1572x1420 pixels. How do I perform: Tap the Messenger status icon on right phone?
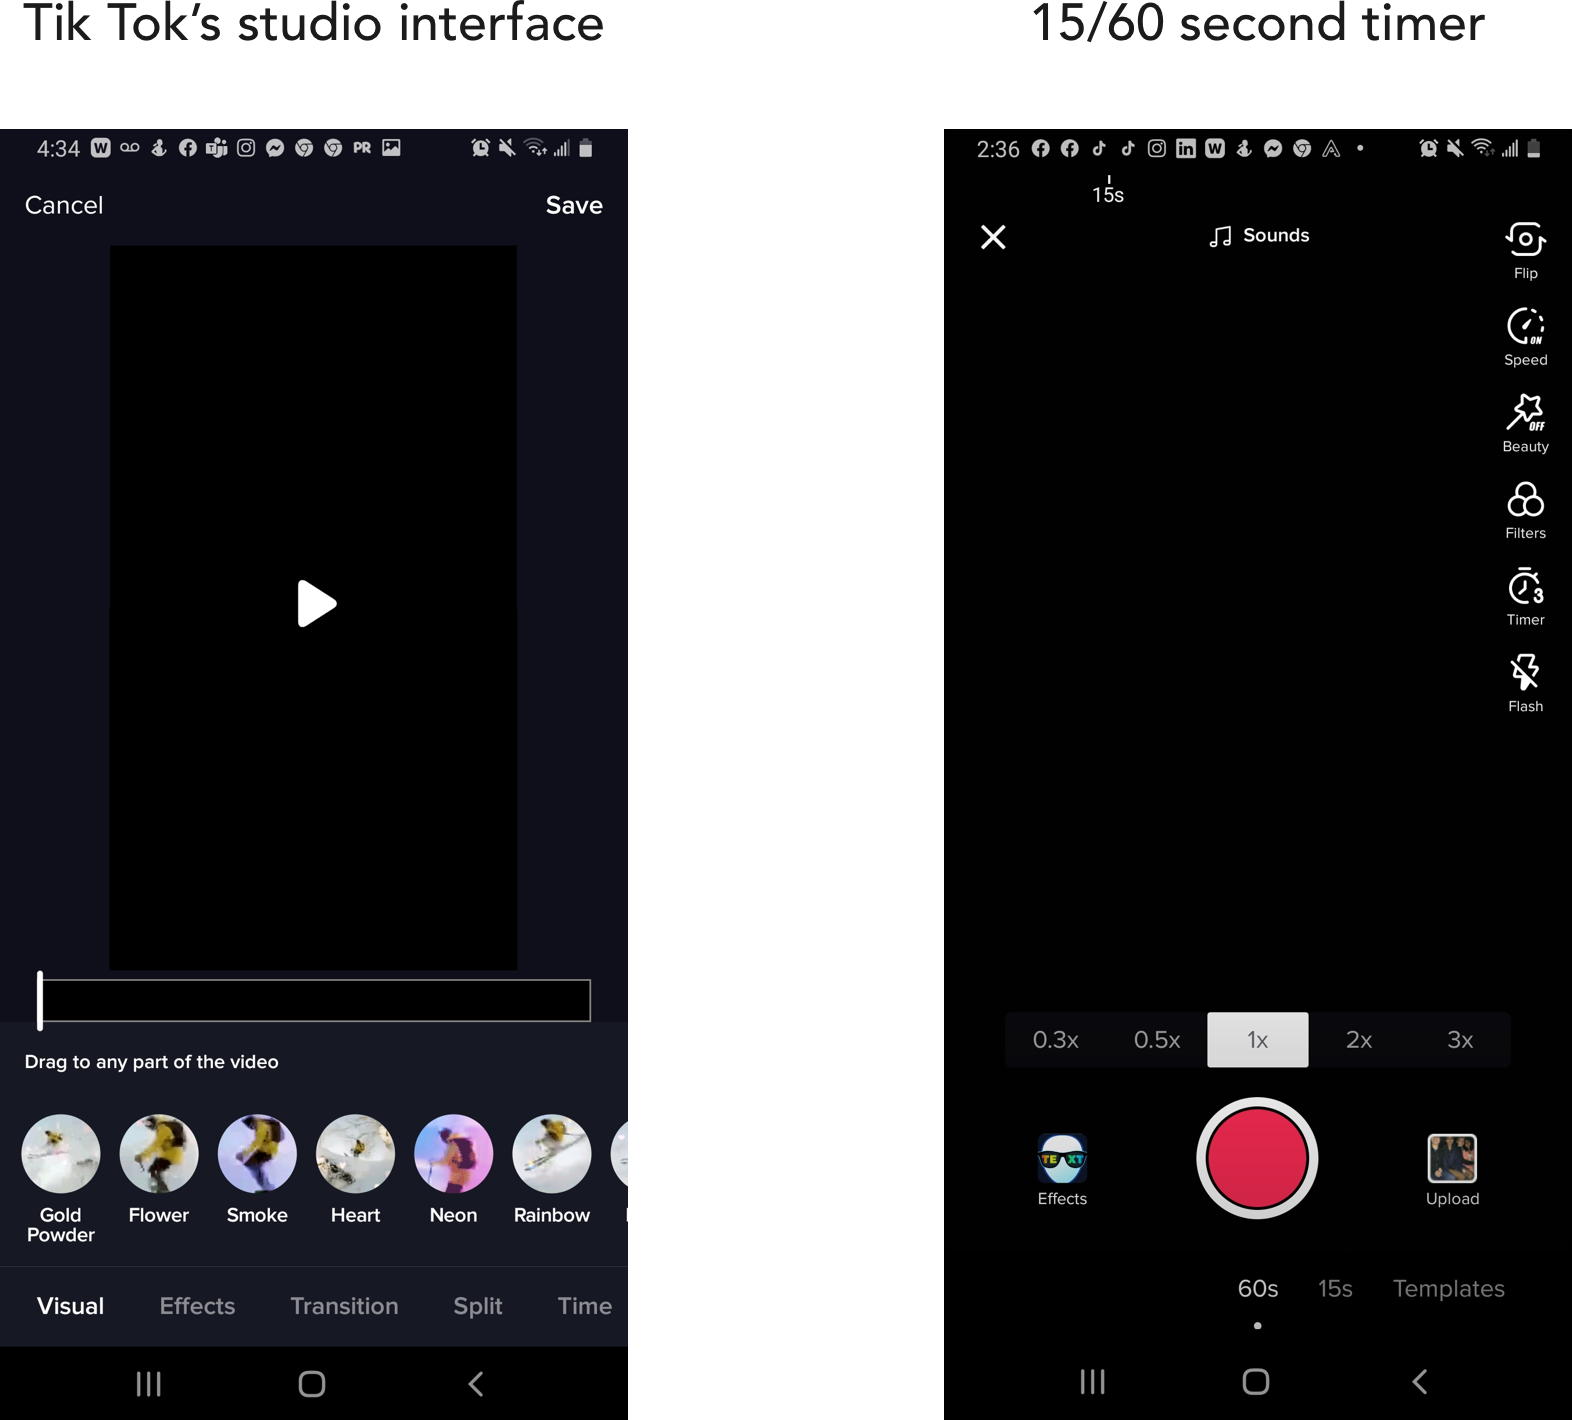coord(1273,148)
